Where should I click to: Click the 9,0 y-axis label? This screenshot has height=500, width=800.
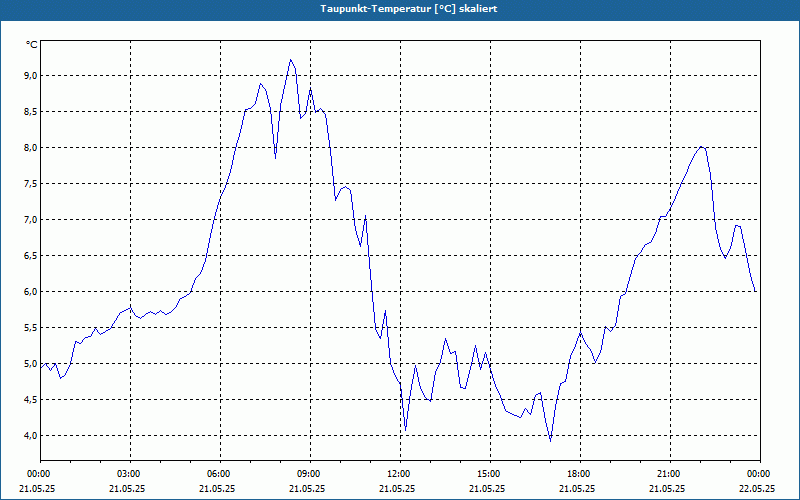31,76
